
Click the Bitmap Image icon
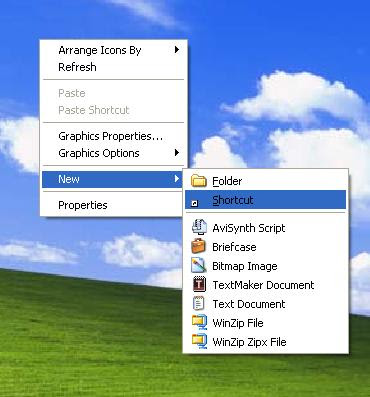click(199, 266)
